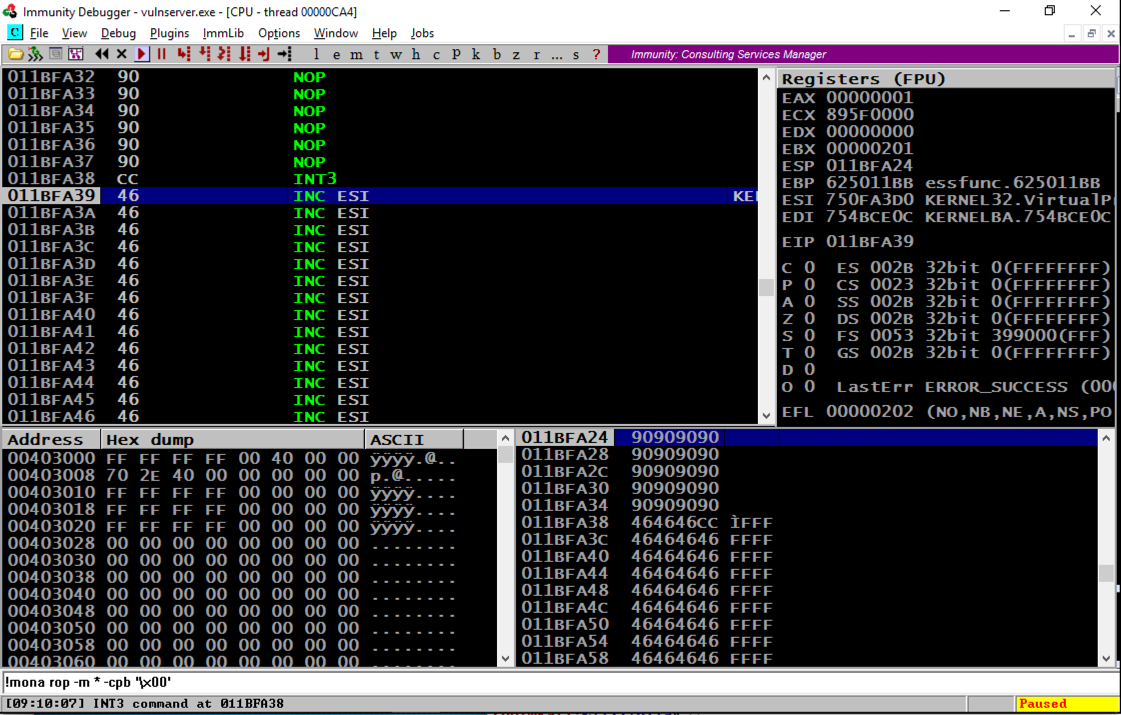Click the Close program X icon

[x=122, y=54]
